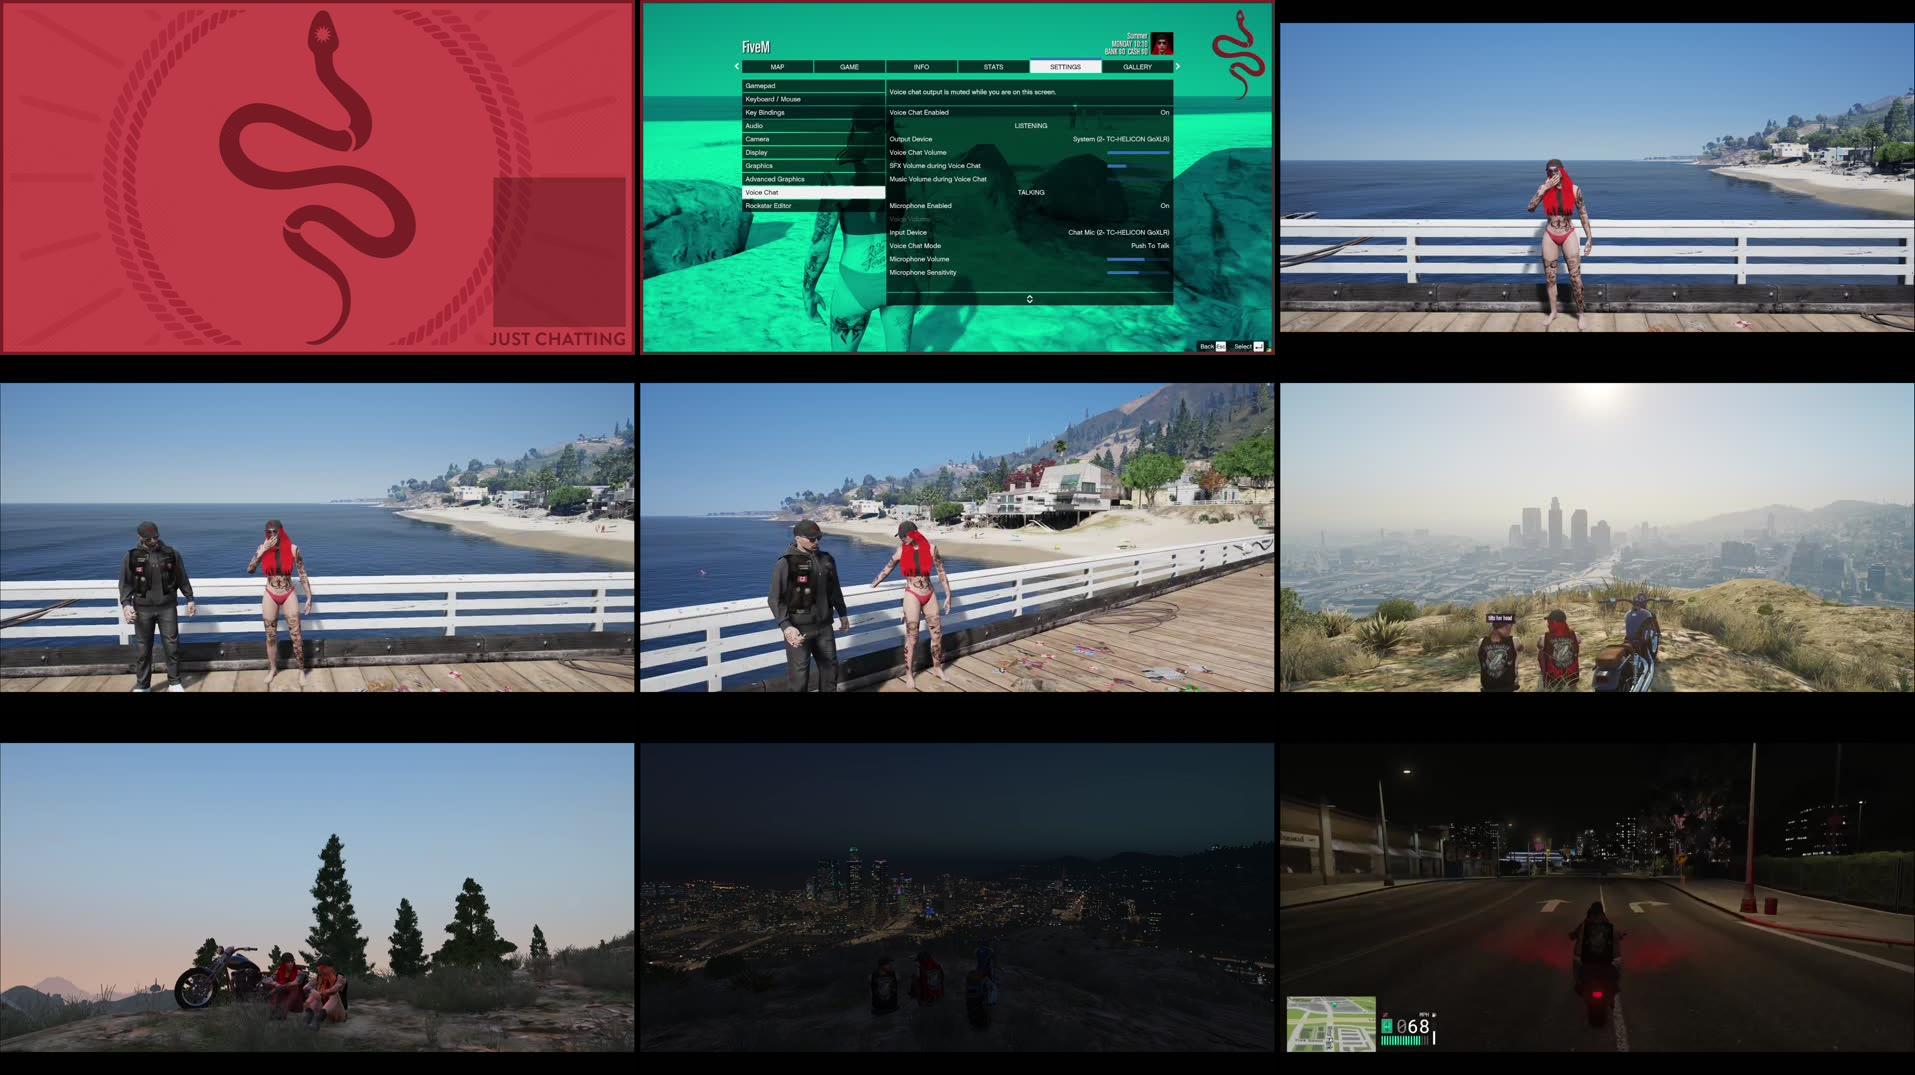
Task: Click the JUST CHATTING text on red card
Action: (557, 340)
